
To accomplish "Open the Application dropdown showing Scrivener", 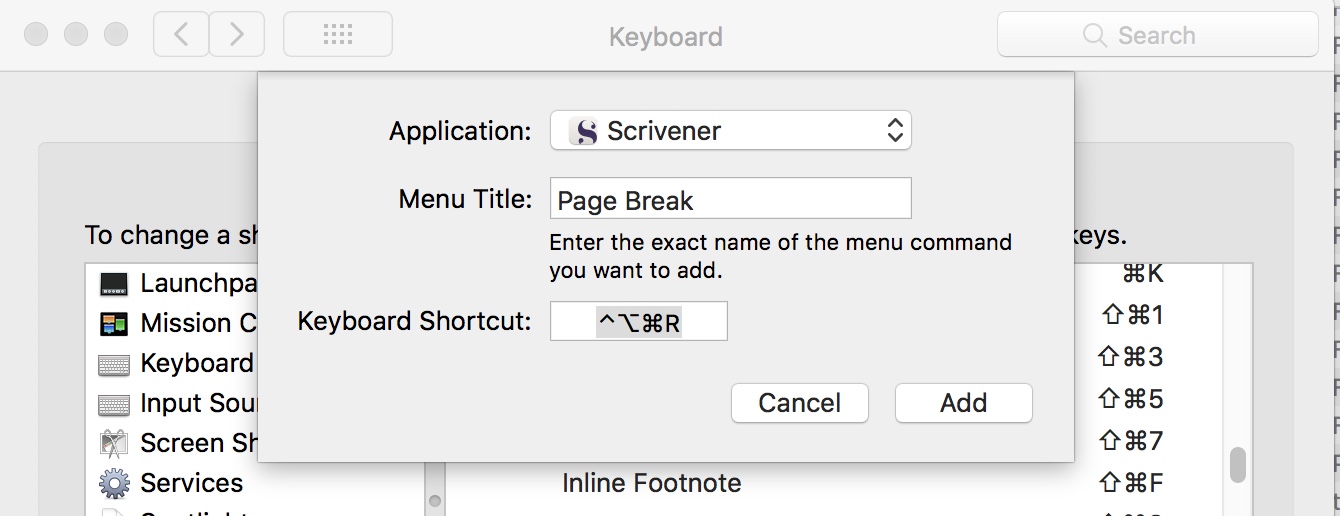I will pyautogui.click(x=730, y=130).
